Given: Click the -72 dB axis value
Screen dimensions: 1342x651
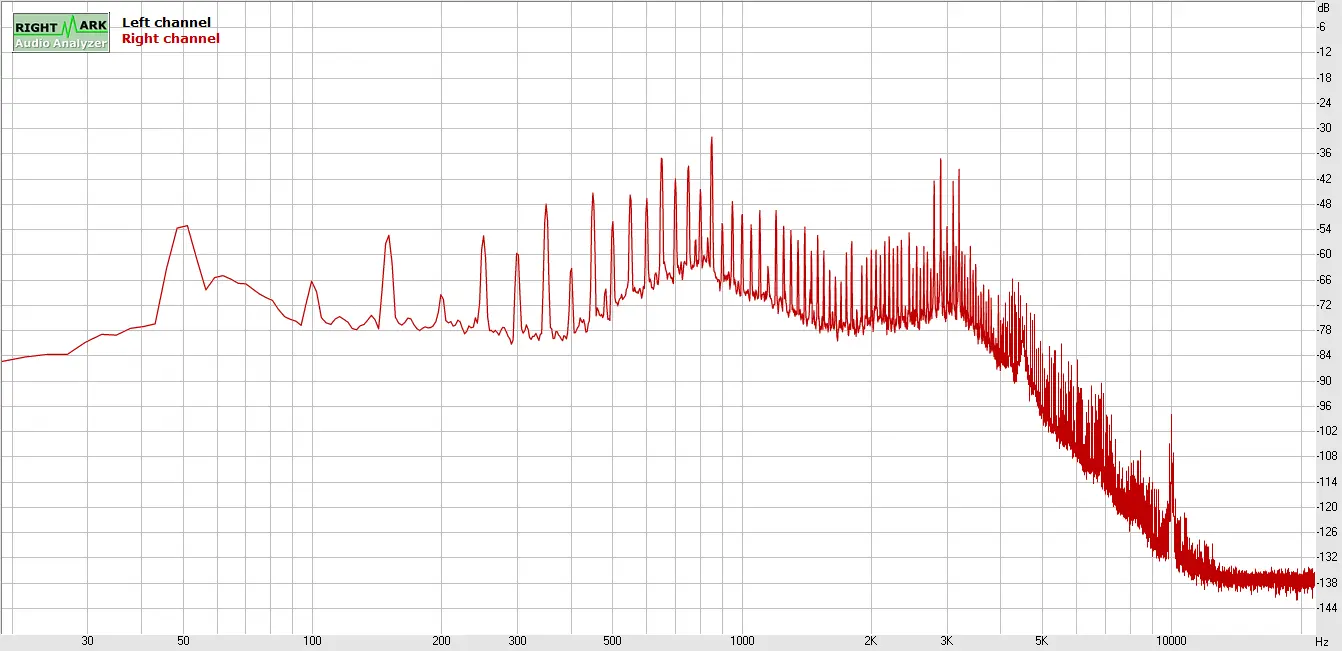Looking at the screenshot, I should (1323, 305).
